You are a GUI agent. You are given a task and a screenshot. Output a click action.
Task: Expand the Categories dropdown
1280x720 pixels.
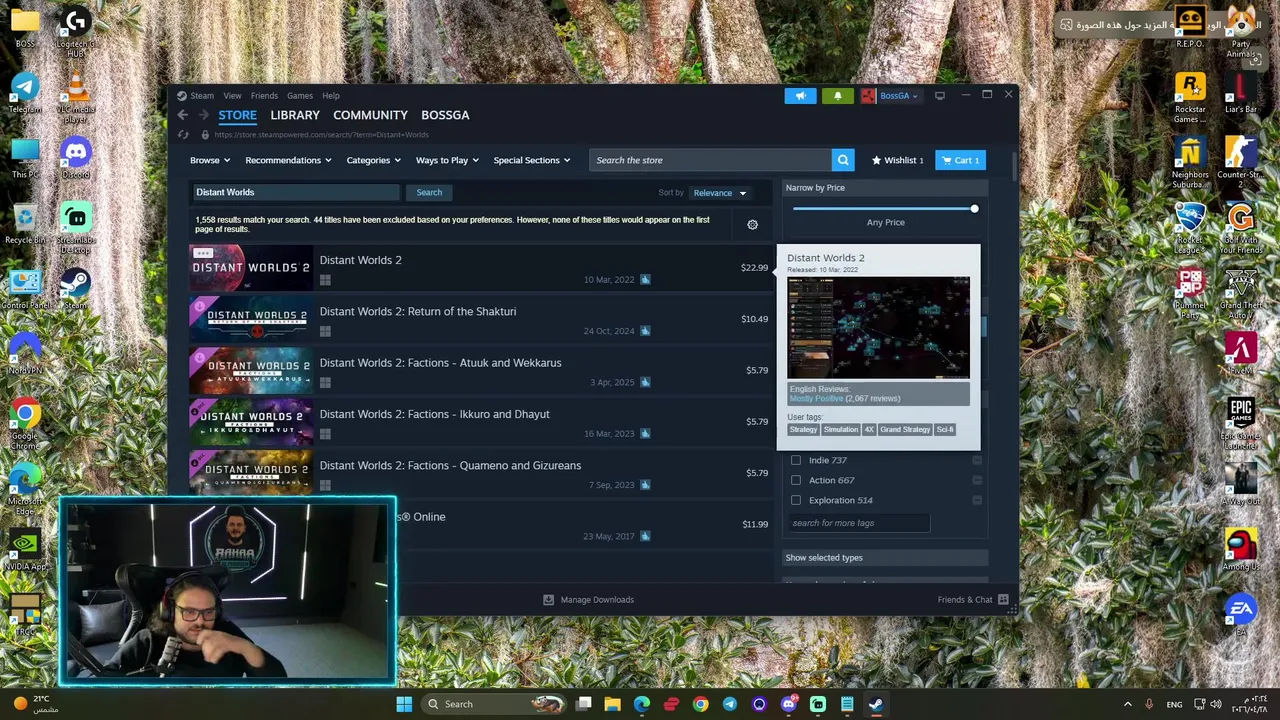tap(373, 160)
